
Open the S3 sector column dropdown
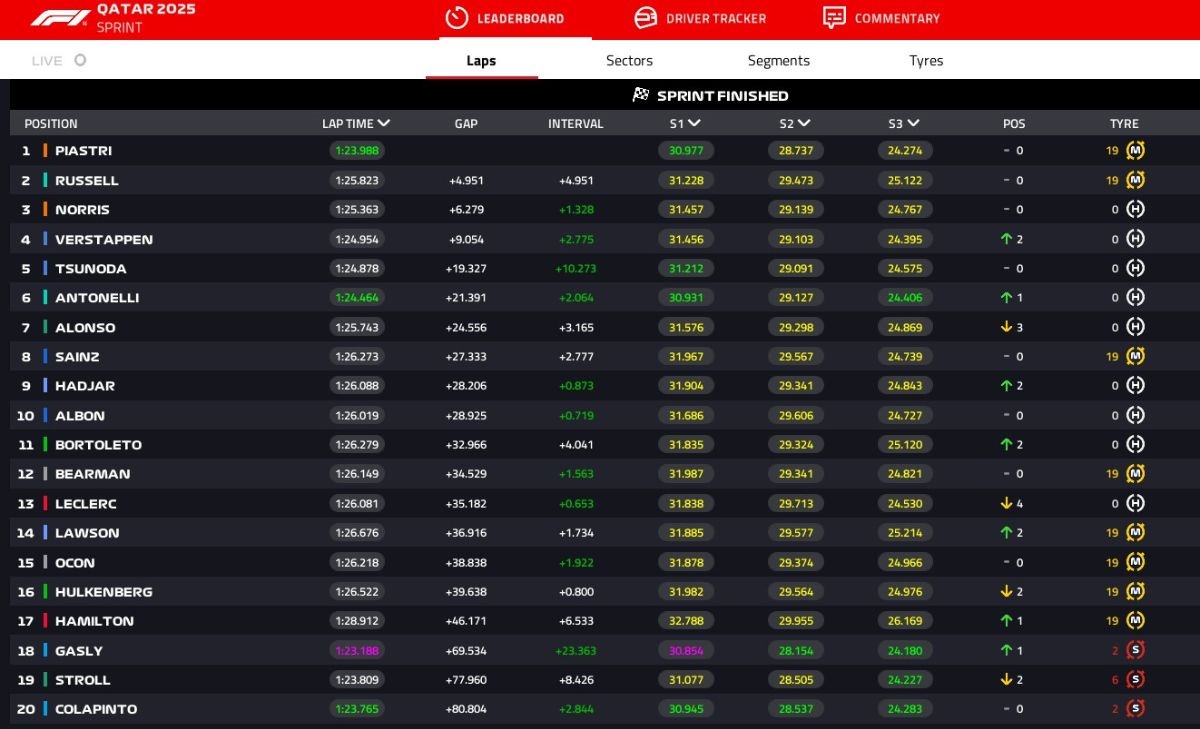[913, 124]
